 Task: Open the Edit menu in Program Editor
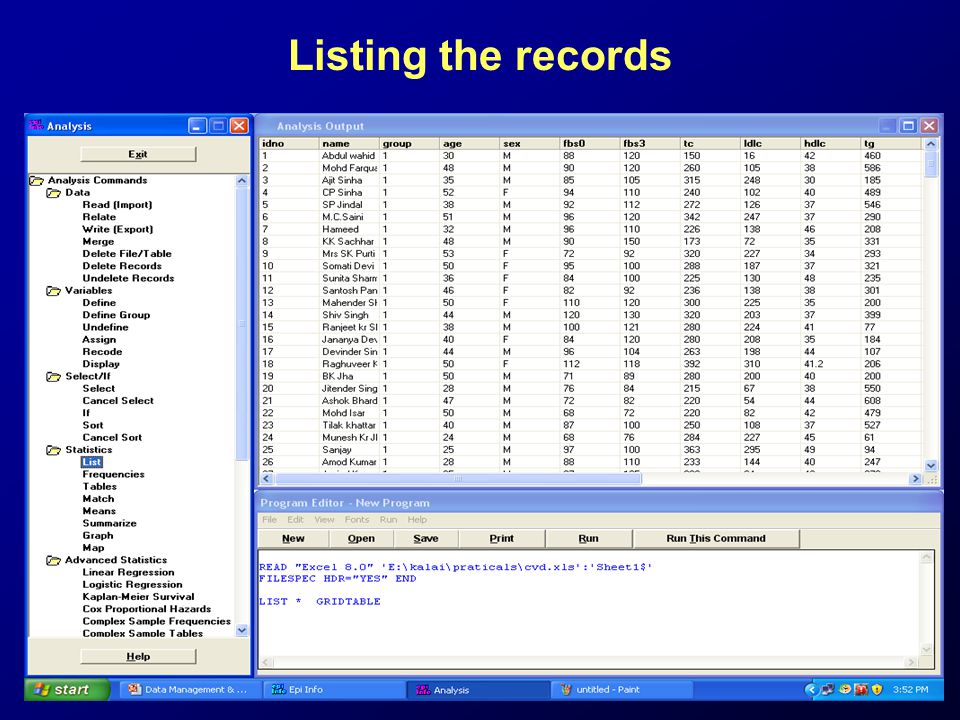pos(296,519)
